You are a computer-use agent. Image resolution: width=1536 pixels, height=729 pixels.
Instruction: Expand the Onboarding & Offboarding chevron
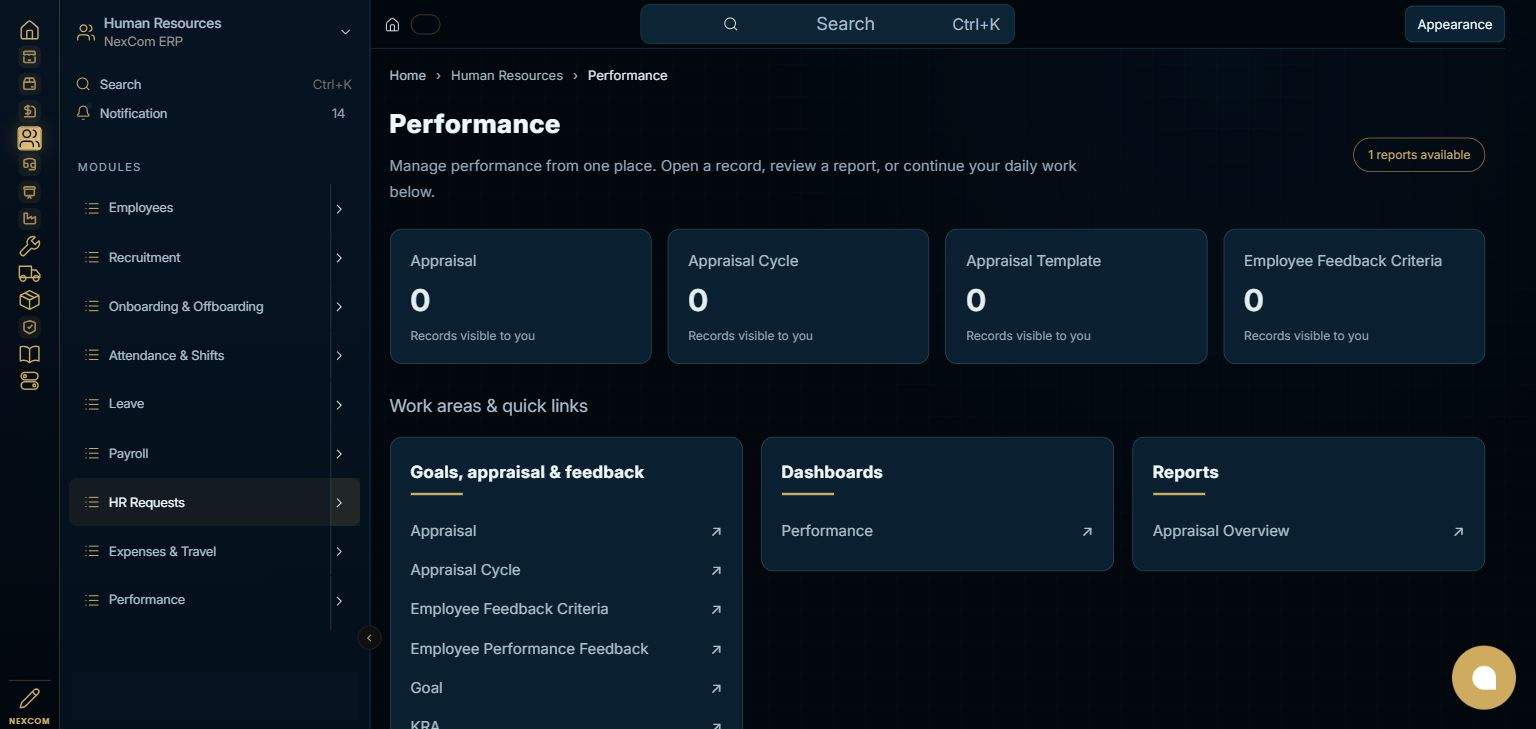click(339, 306)
